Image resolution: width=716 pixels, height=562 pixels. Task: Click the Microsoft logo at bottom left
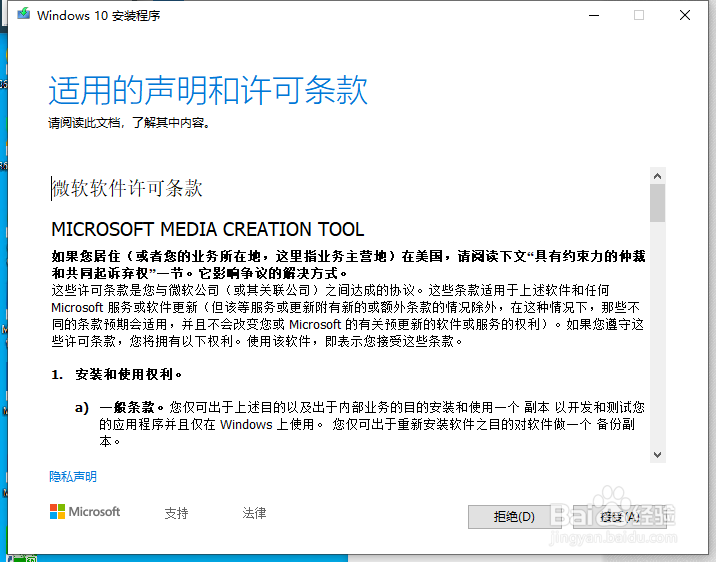(85, 512)
